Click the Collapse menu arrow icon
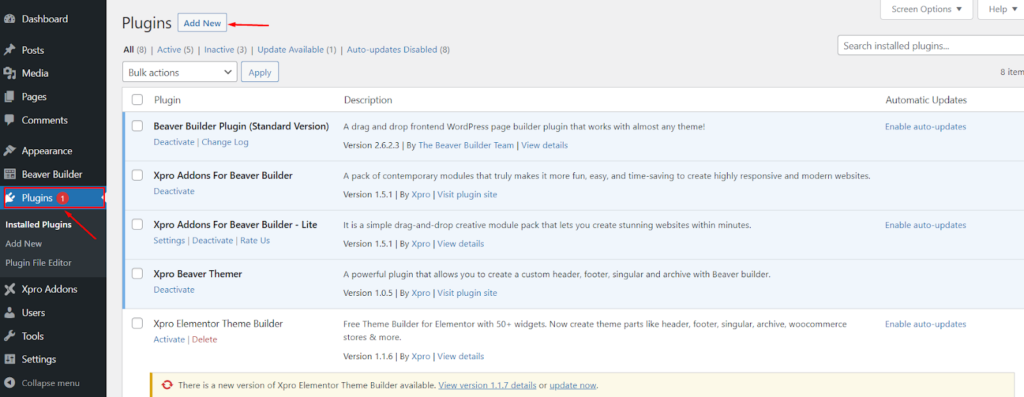 [x=10, y=383]
